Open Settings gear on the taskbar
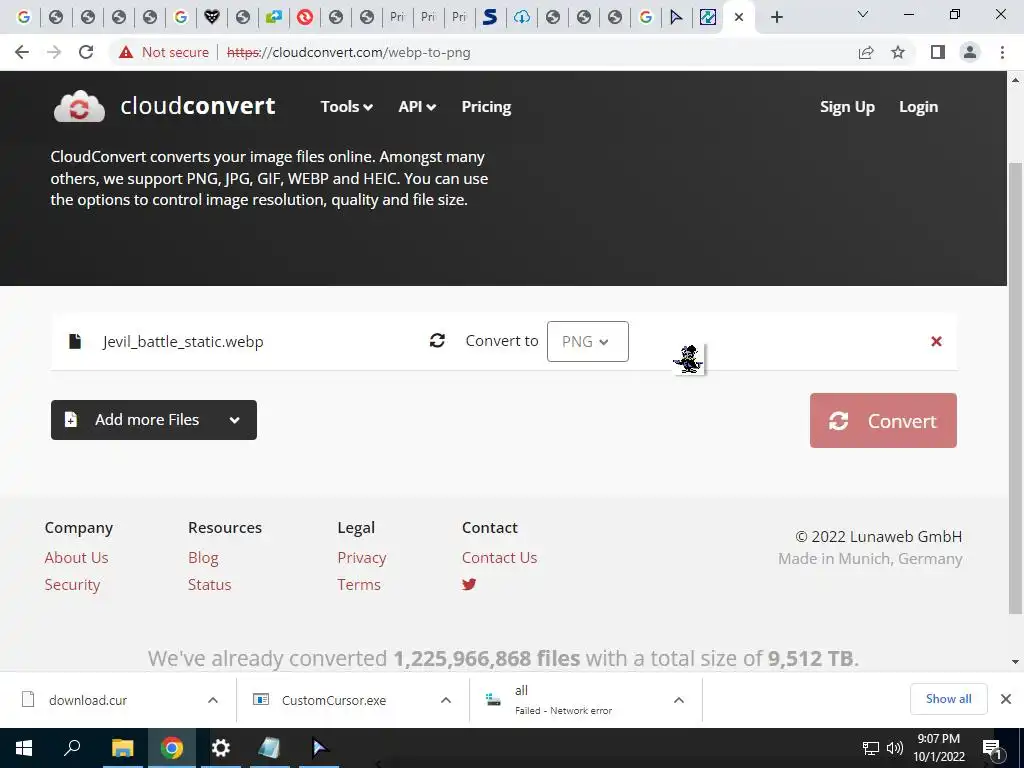The width and height of the screenshot is (1024, 768). (221, 748)
